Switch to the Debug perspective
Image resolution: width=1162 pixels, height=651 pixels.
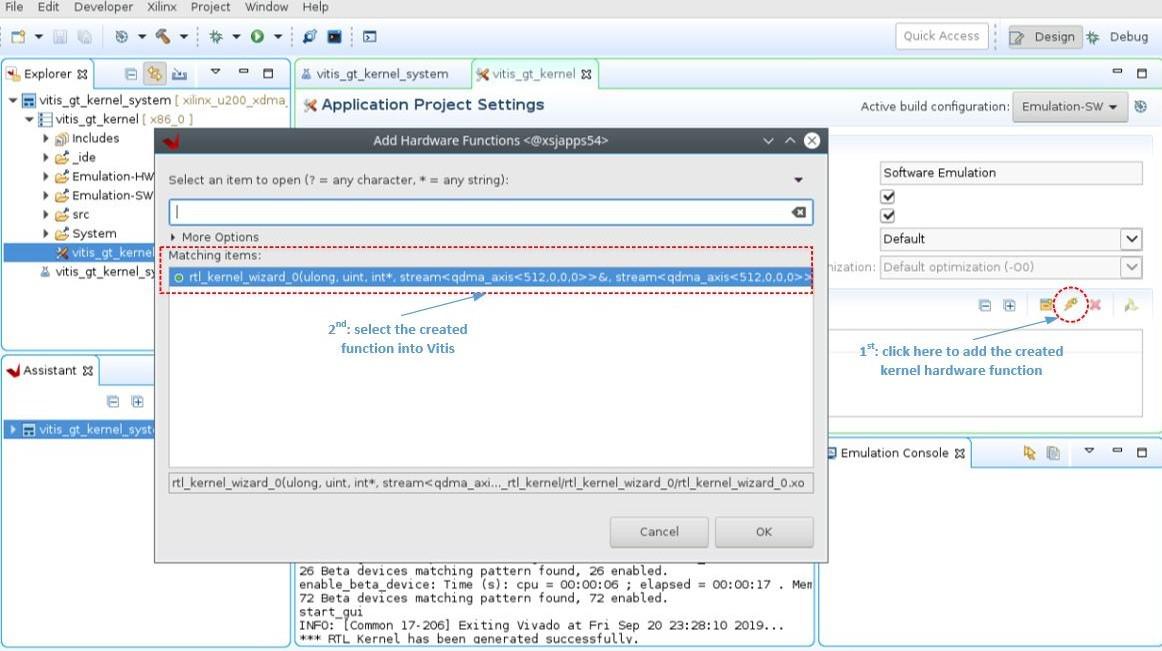pos(1118,36)
